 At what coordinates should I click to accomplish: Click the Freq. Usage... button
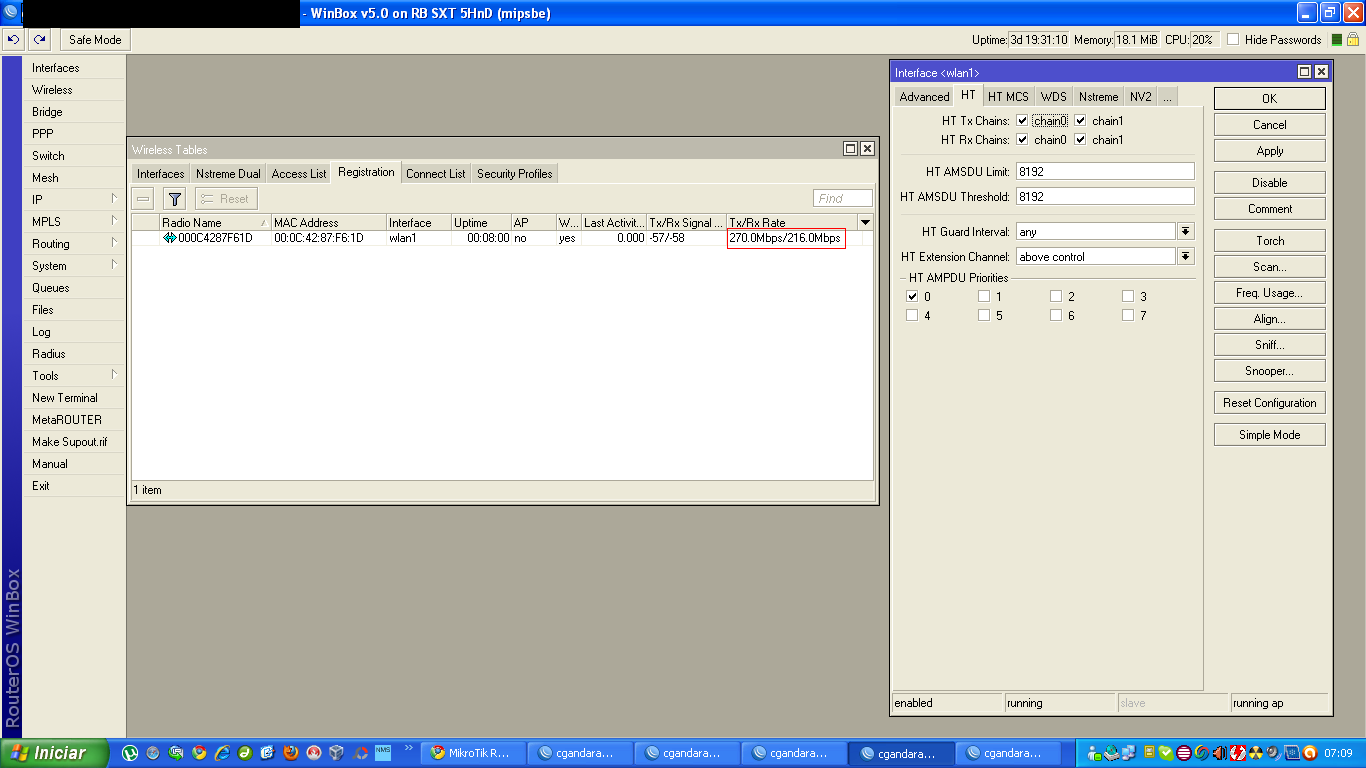(1270, 293)
